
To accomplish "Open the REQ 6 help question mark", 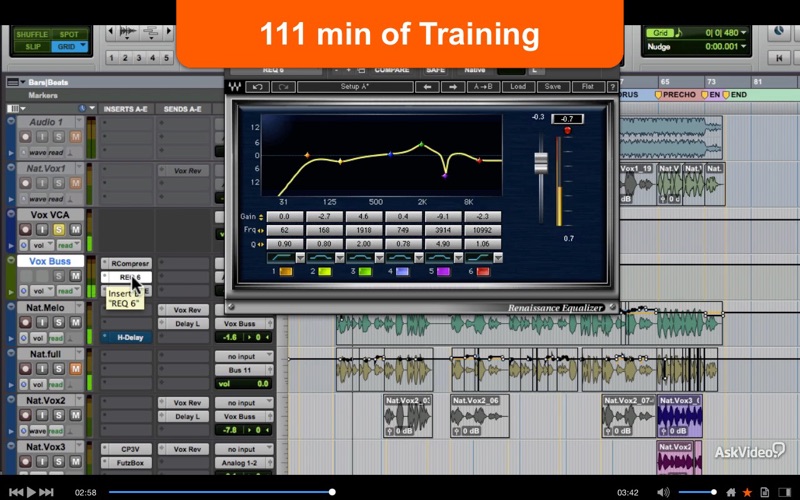I will (612, 87).
